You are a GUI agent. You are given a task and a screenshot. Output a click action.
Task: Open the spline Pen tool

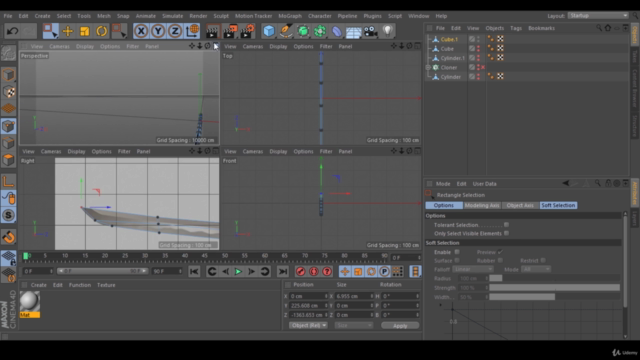coord(286,31)
